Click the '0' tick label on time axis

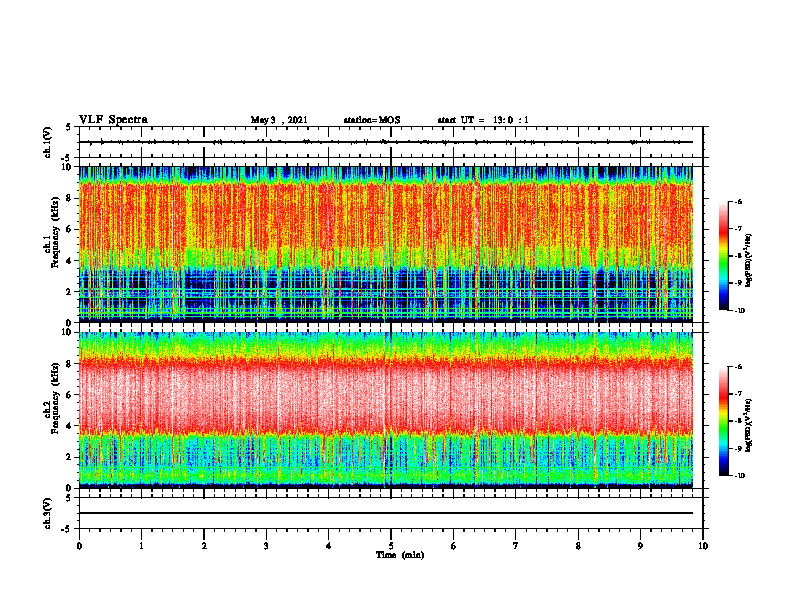pos(79,546)
